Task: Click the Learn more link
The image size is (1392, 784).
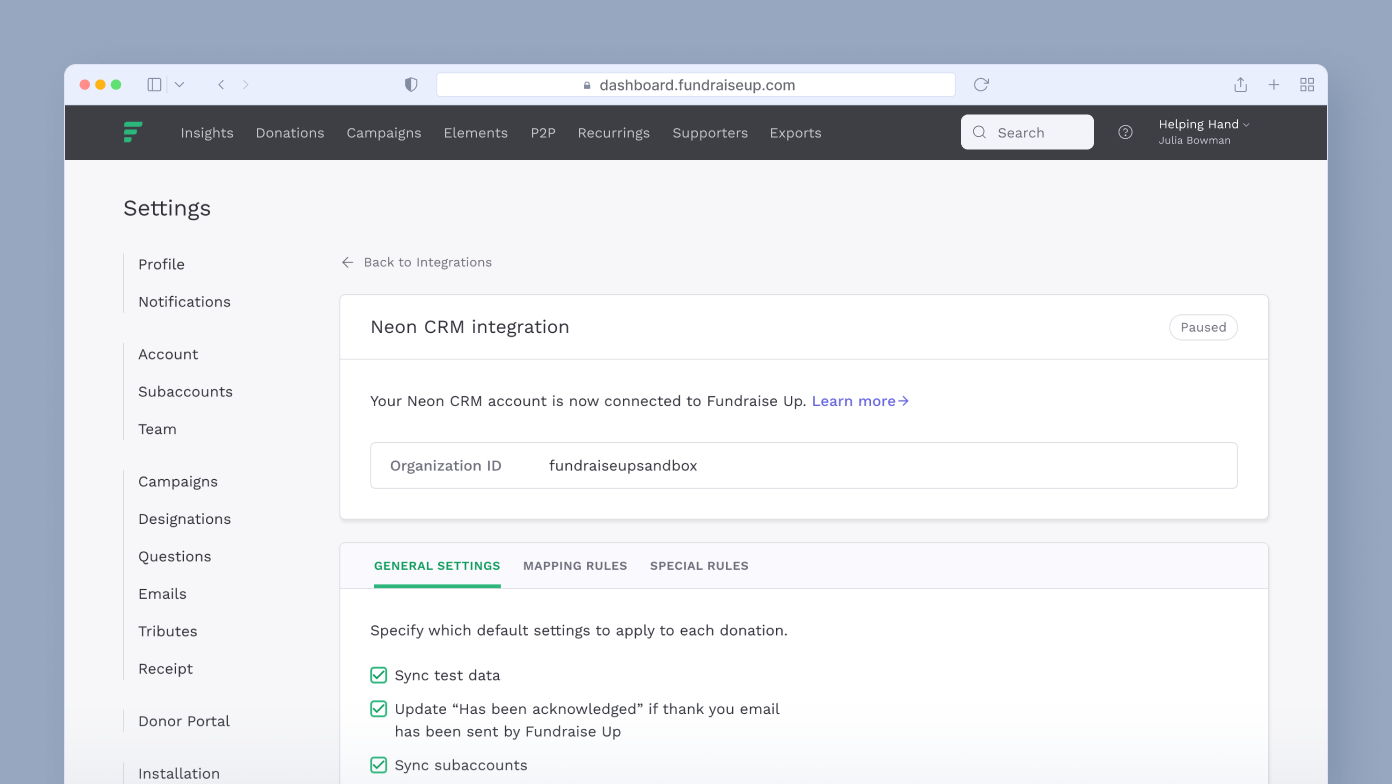Action: [860, 401]
